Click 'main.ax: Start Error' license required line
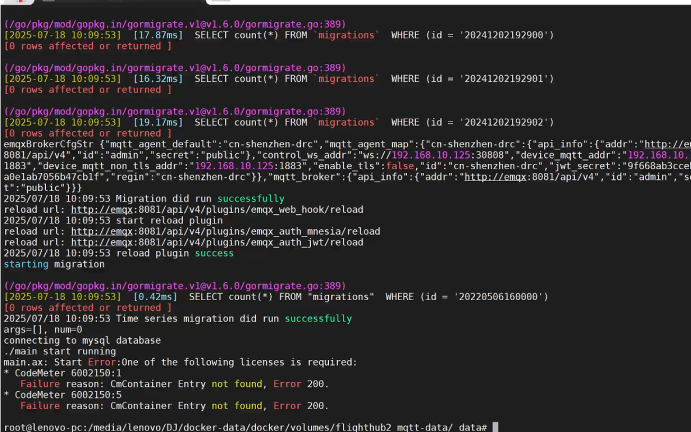The height and width of the screenshot is (432, 691). point(180,362)
